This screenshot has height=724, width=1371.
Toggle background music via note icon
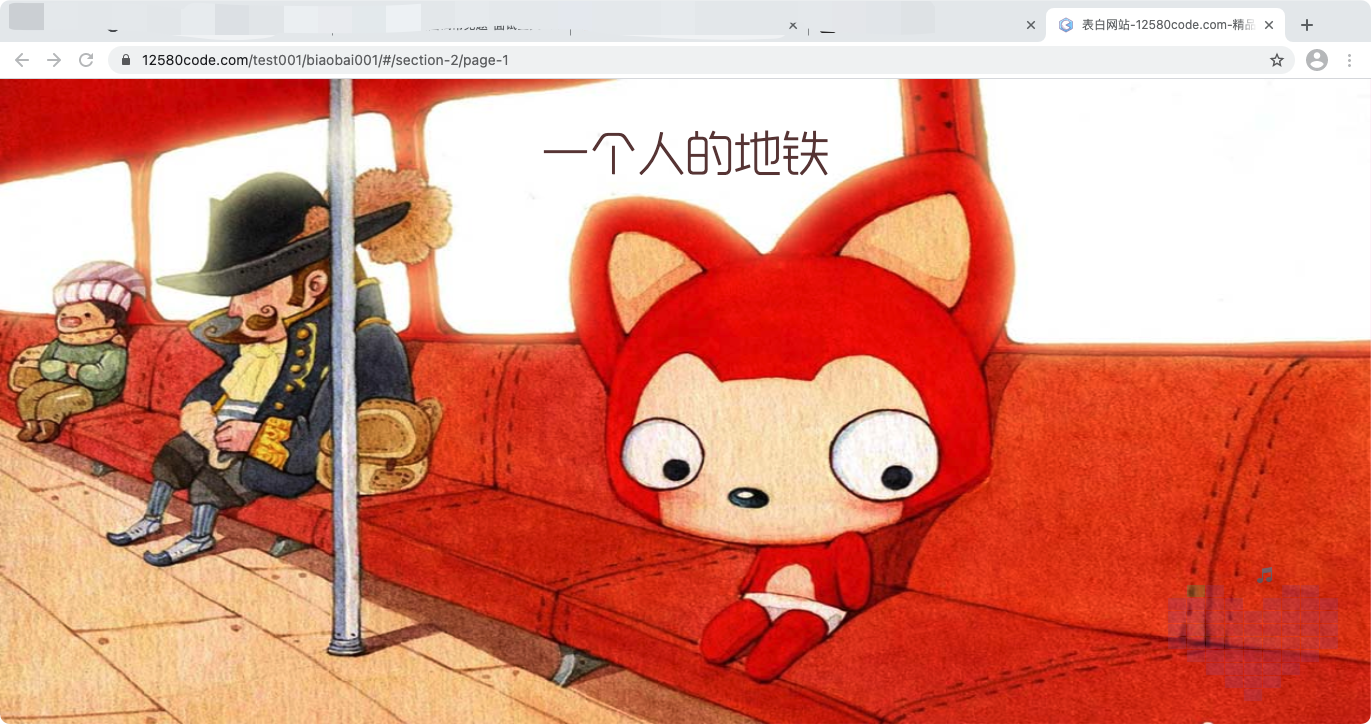pyautogui.click(x=1265, y=575)
